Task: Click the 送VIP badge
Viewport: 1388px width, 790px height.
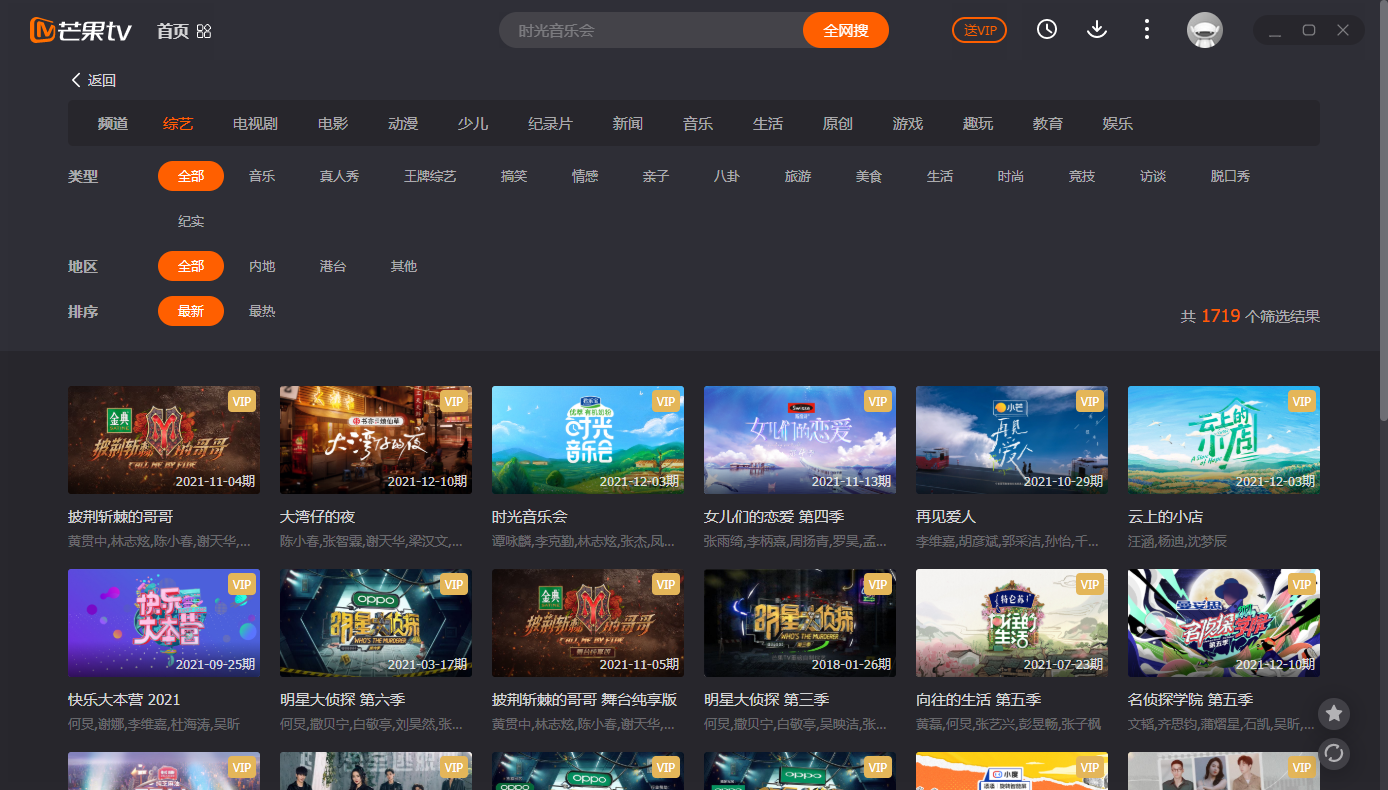Action: tap(979, 30)
